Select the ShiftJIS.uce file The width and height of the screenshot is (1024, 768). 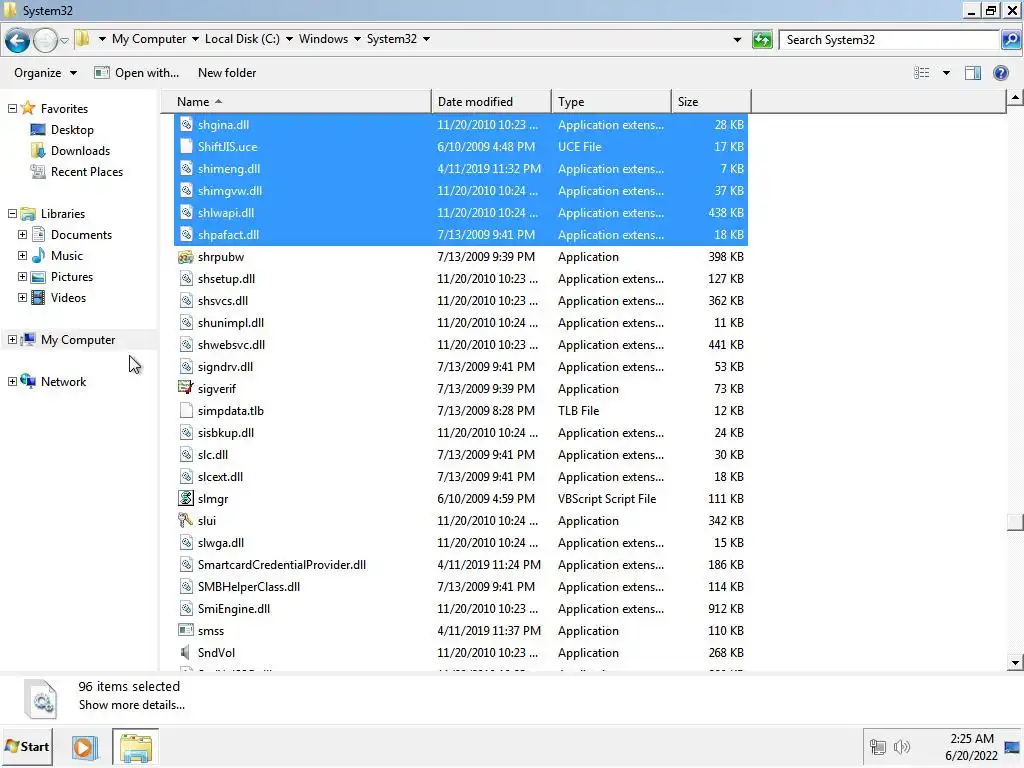(461, 147)
